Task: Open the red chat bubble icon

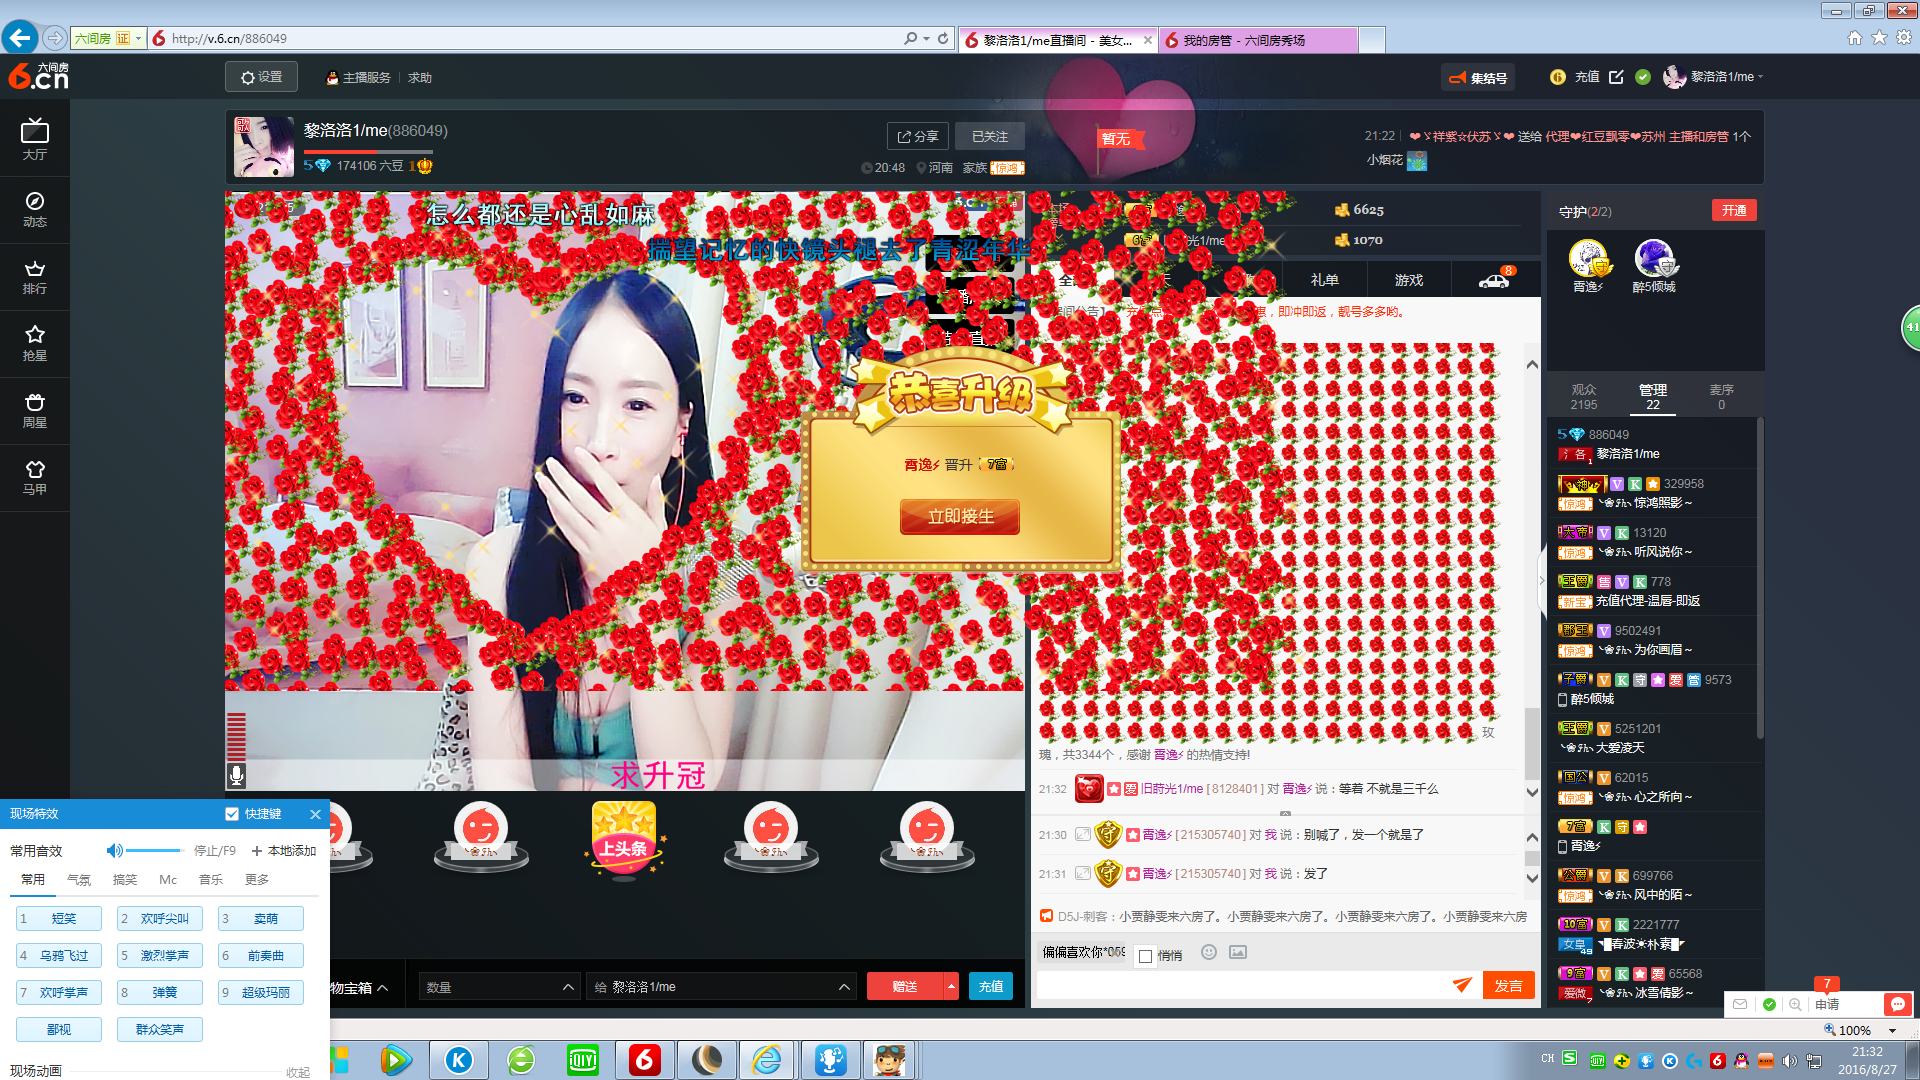Action: pos(1897,1004)
